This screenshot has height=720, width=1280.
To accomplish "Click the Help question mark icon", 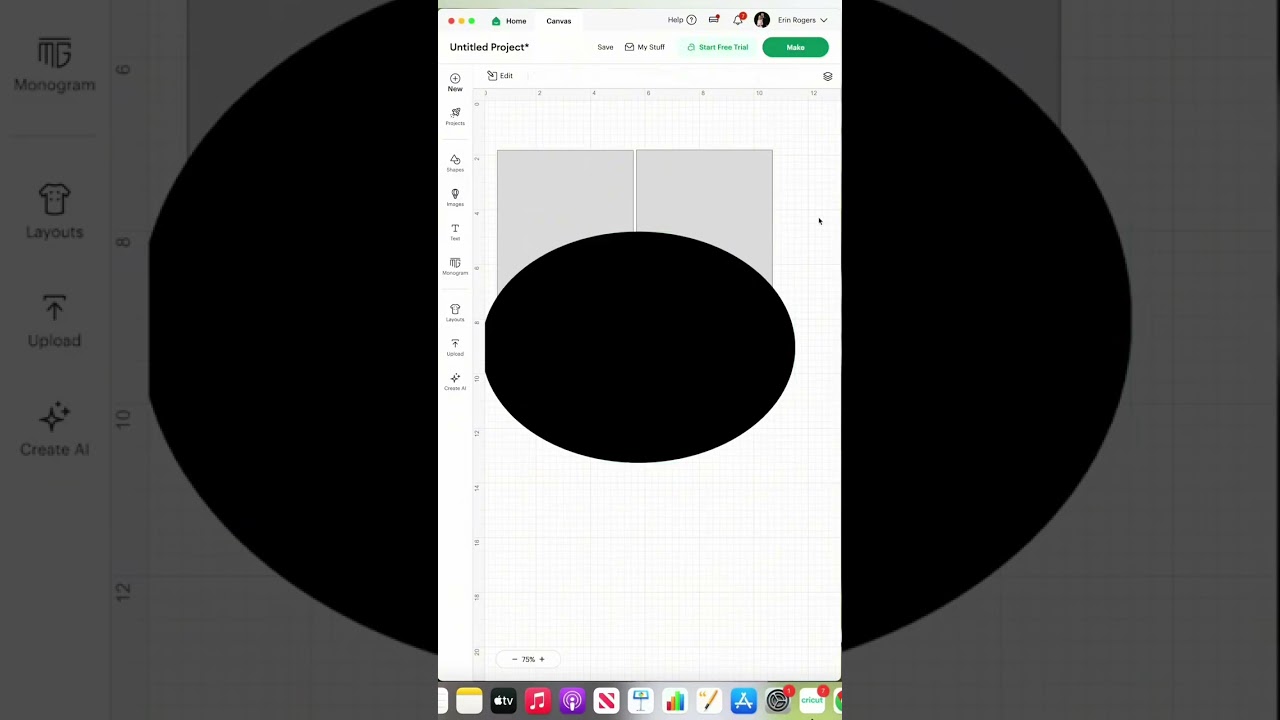I will pyautogui.click(x=691, y=20).
